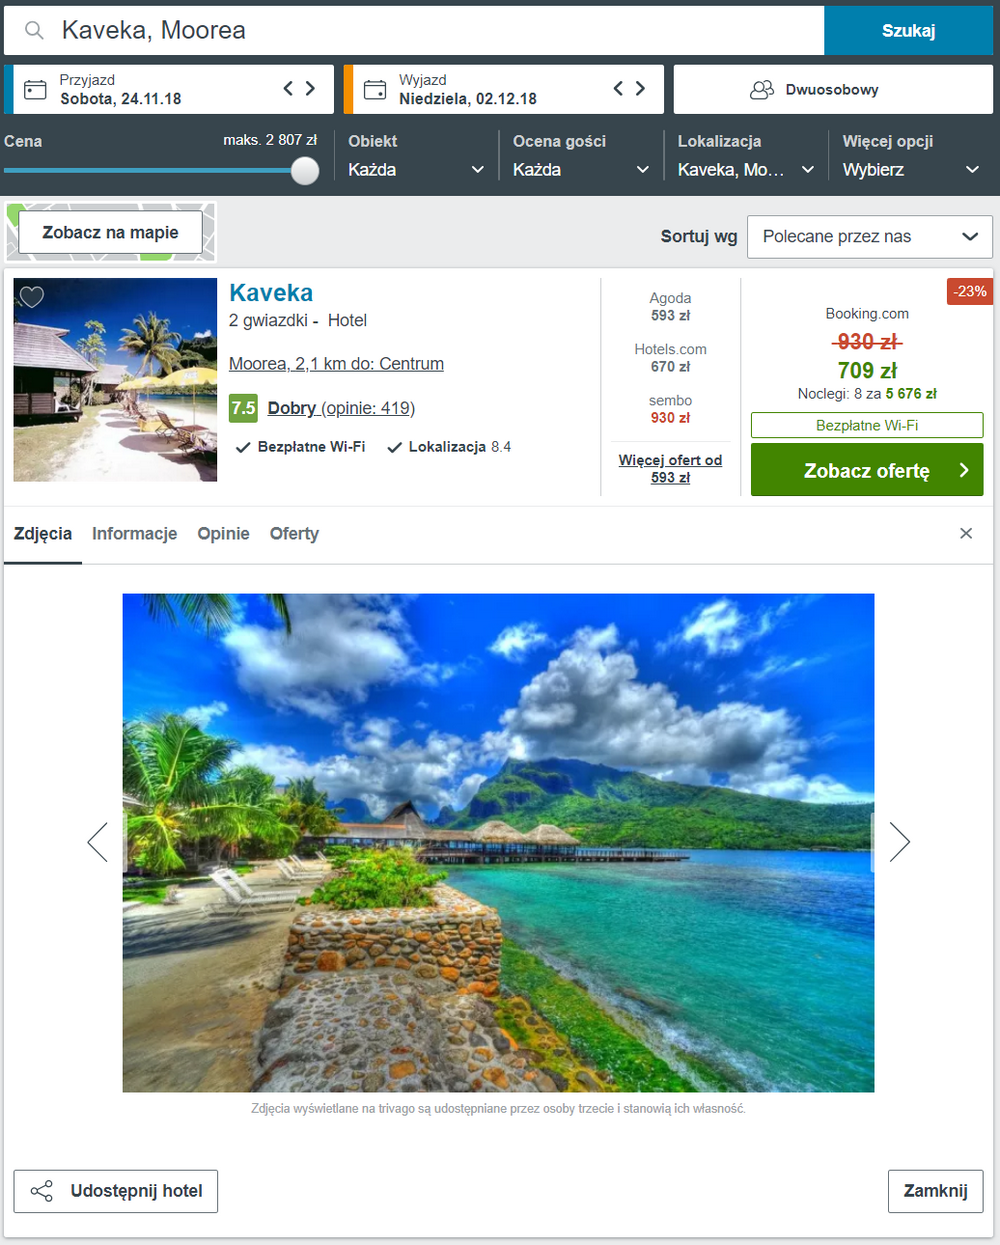Switch to the Informacje tab
This screenshot has height=1245, width=1000.
tap(135, 534)
